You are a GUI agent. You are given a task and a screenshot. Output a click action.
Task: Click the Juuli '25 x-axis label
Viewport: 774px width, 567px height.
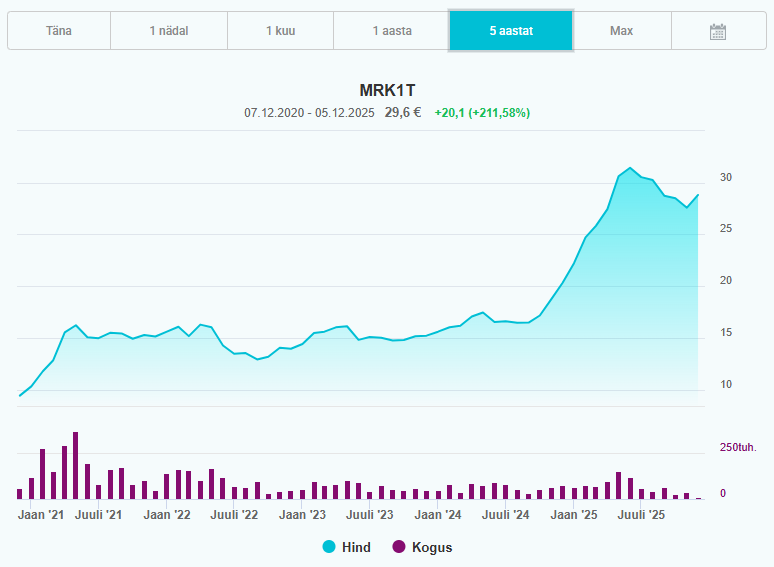[x=641, y=515]
